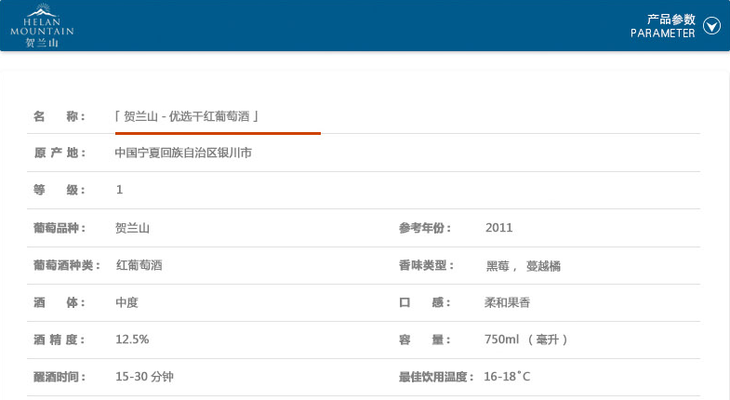Screen dimensions: 730x400
Task: Click the 产品参数 PARAMETER header text
Action: 662,26
